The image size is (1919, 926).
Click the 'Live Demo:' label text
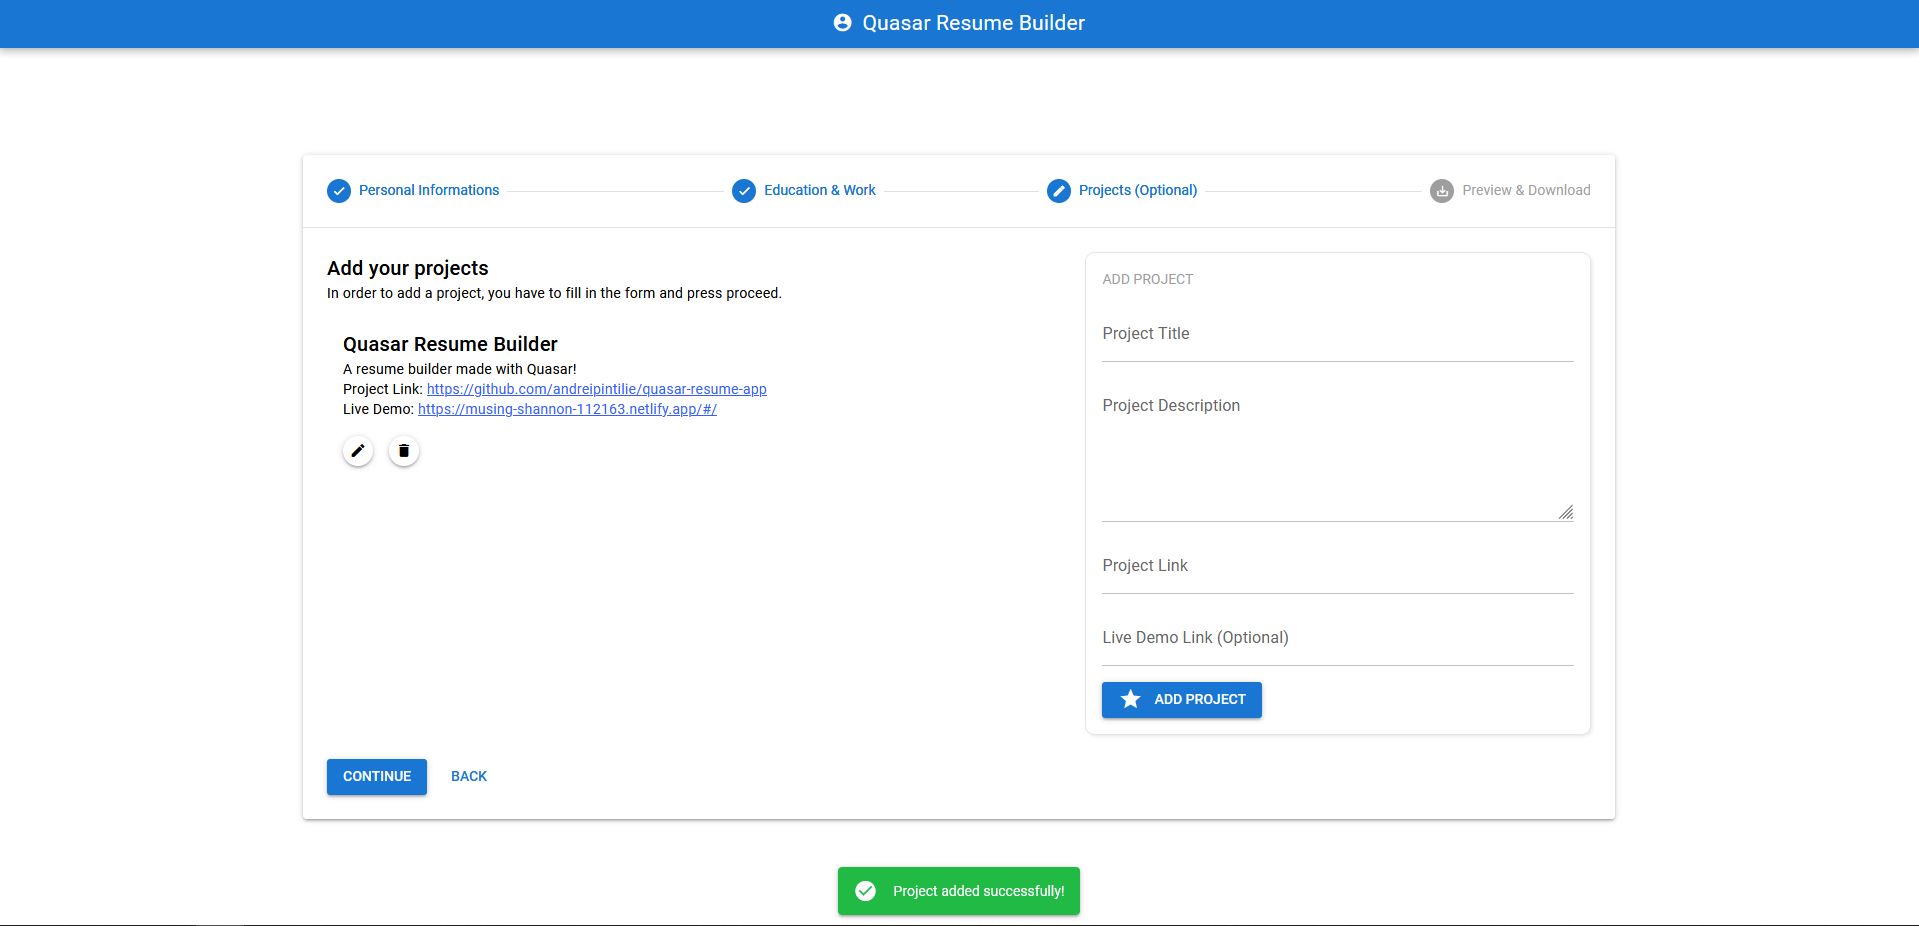[x=379, y=409]
